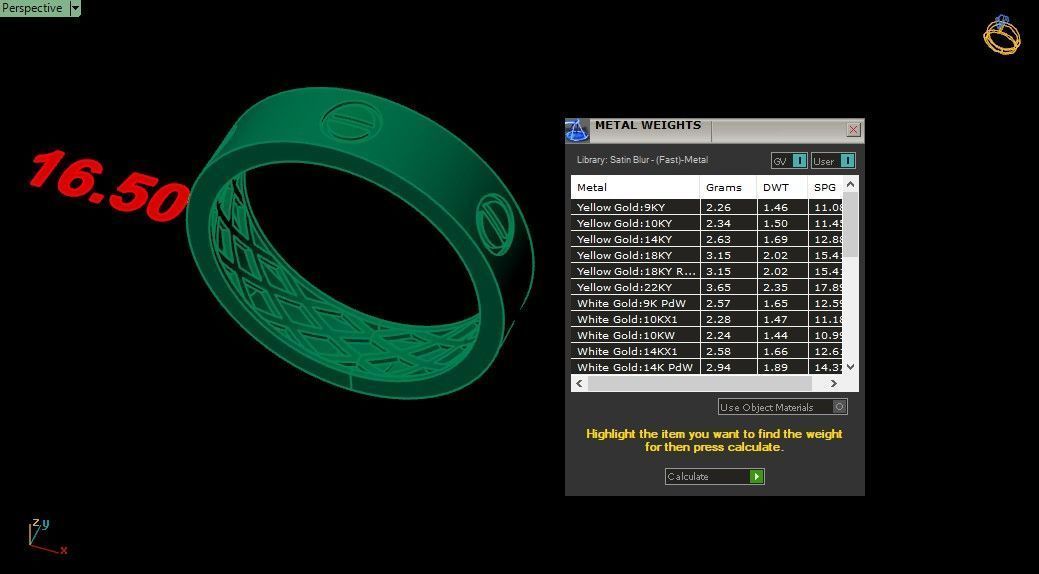Click the Metal Weights panel cone icon

pos(577,131)
